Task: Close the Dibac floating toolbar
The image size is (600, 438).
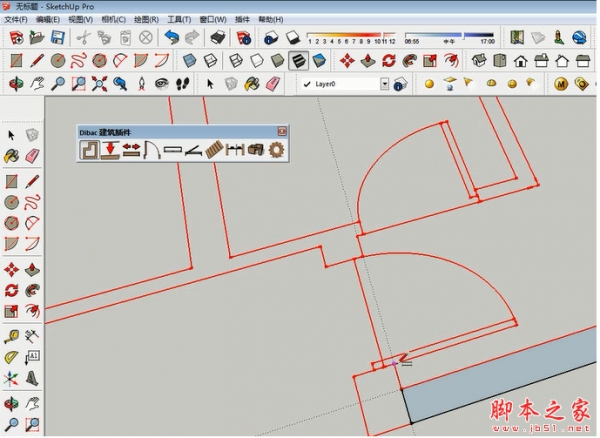Action: pos(282,131)
